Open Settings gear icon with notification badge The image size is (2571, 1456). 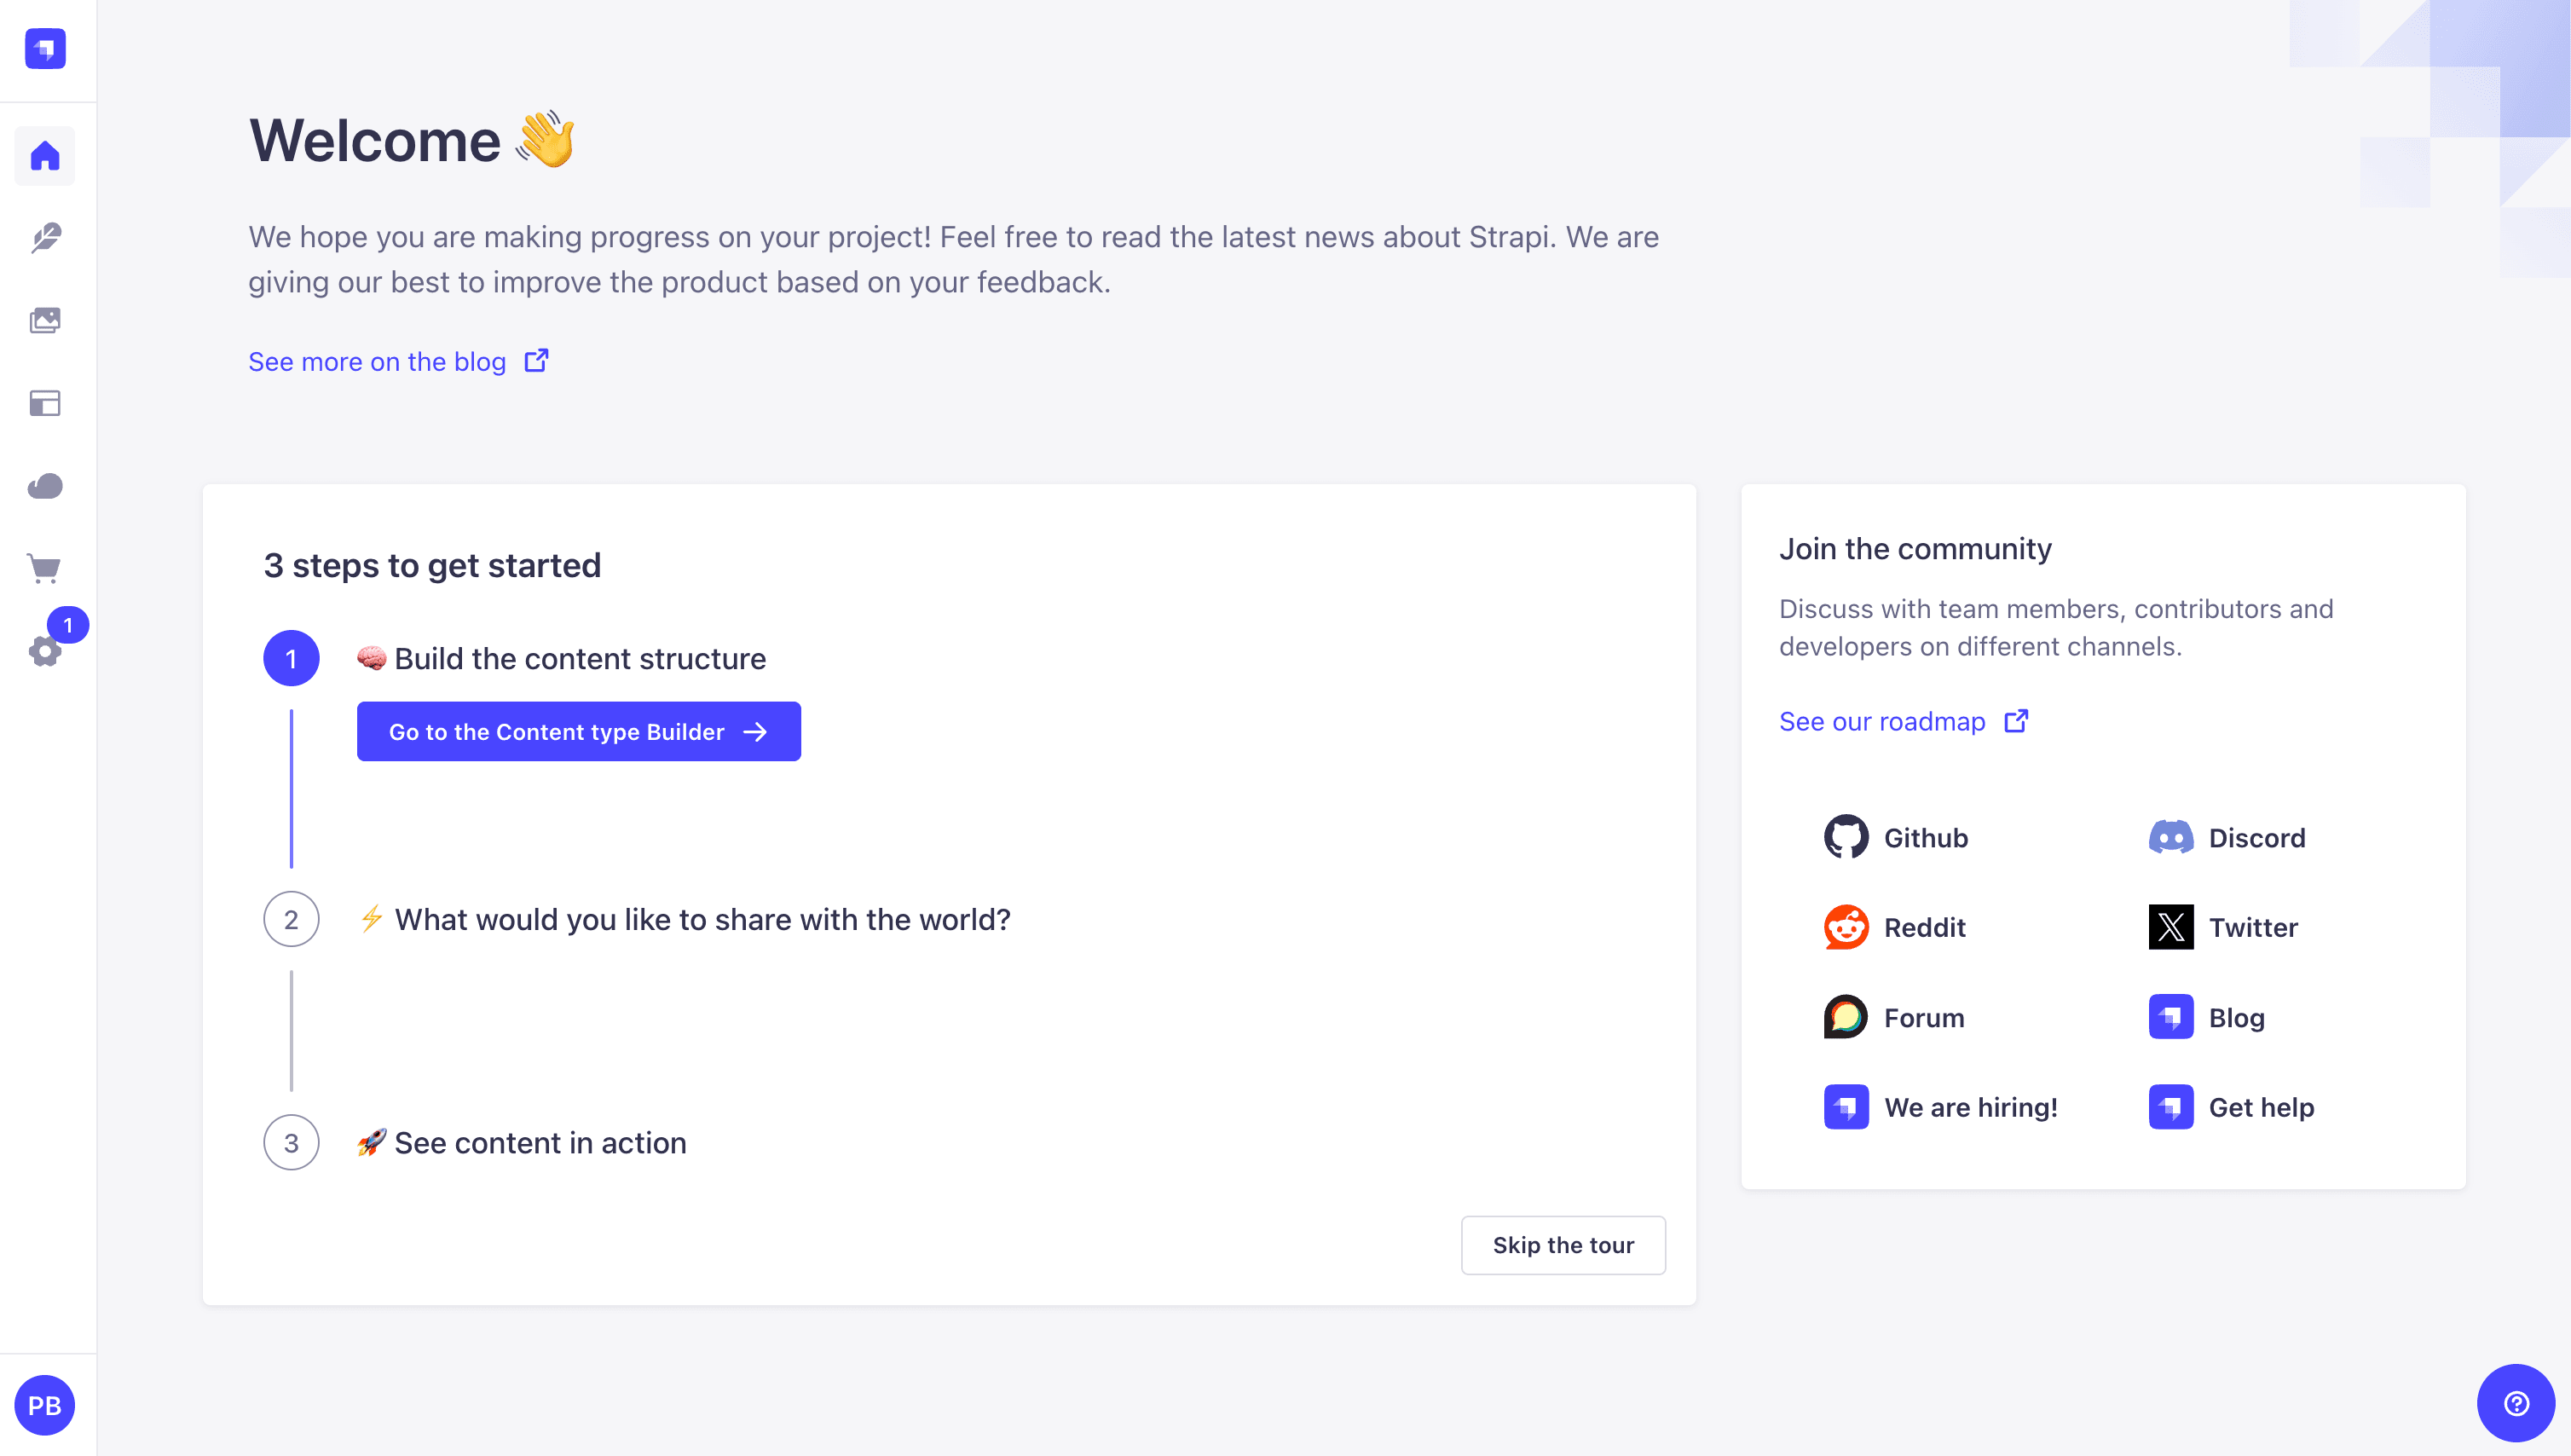[x=45, y=651]
